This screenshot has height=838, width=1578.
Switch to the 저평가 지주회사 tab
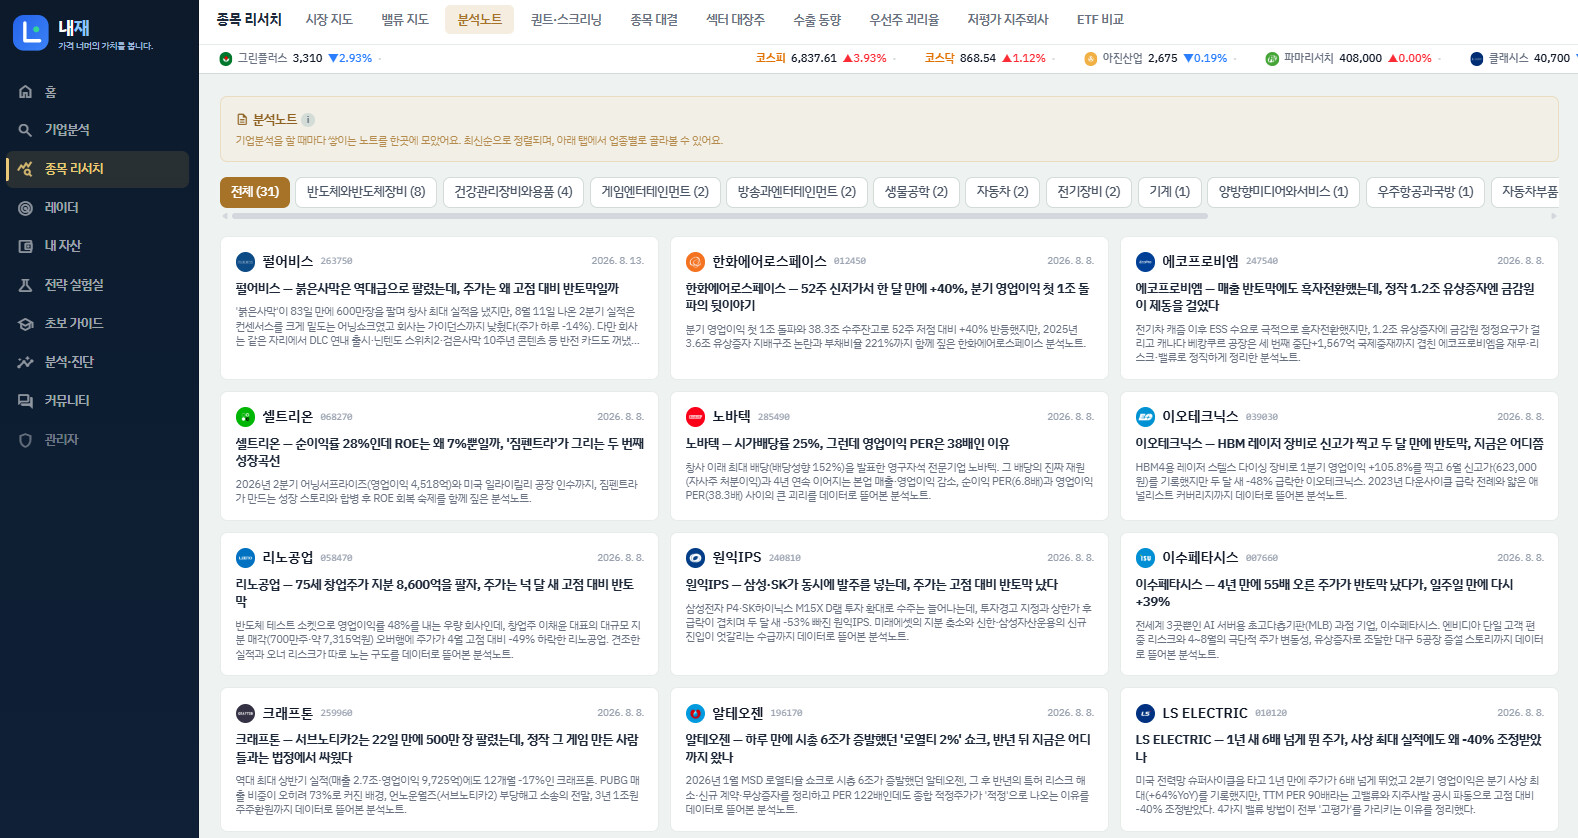pyautogui.click(x=1008, y=19)
